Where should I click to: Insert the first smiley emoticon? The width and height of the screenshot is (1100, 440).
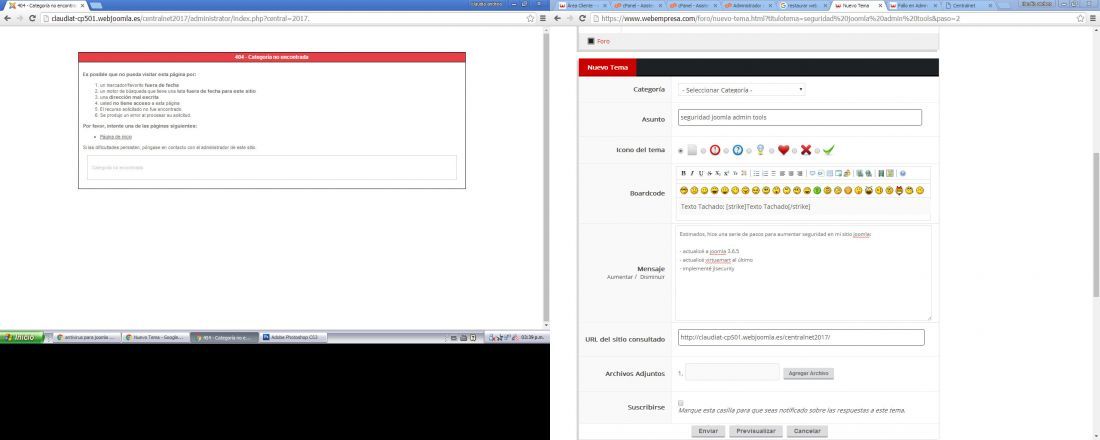pos(684,190)
